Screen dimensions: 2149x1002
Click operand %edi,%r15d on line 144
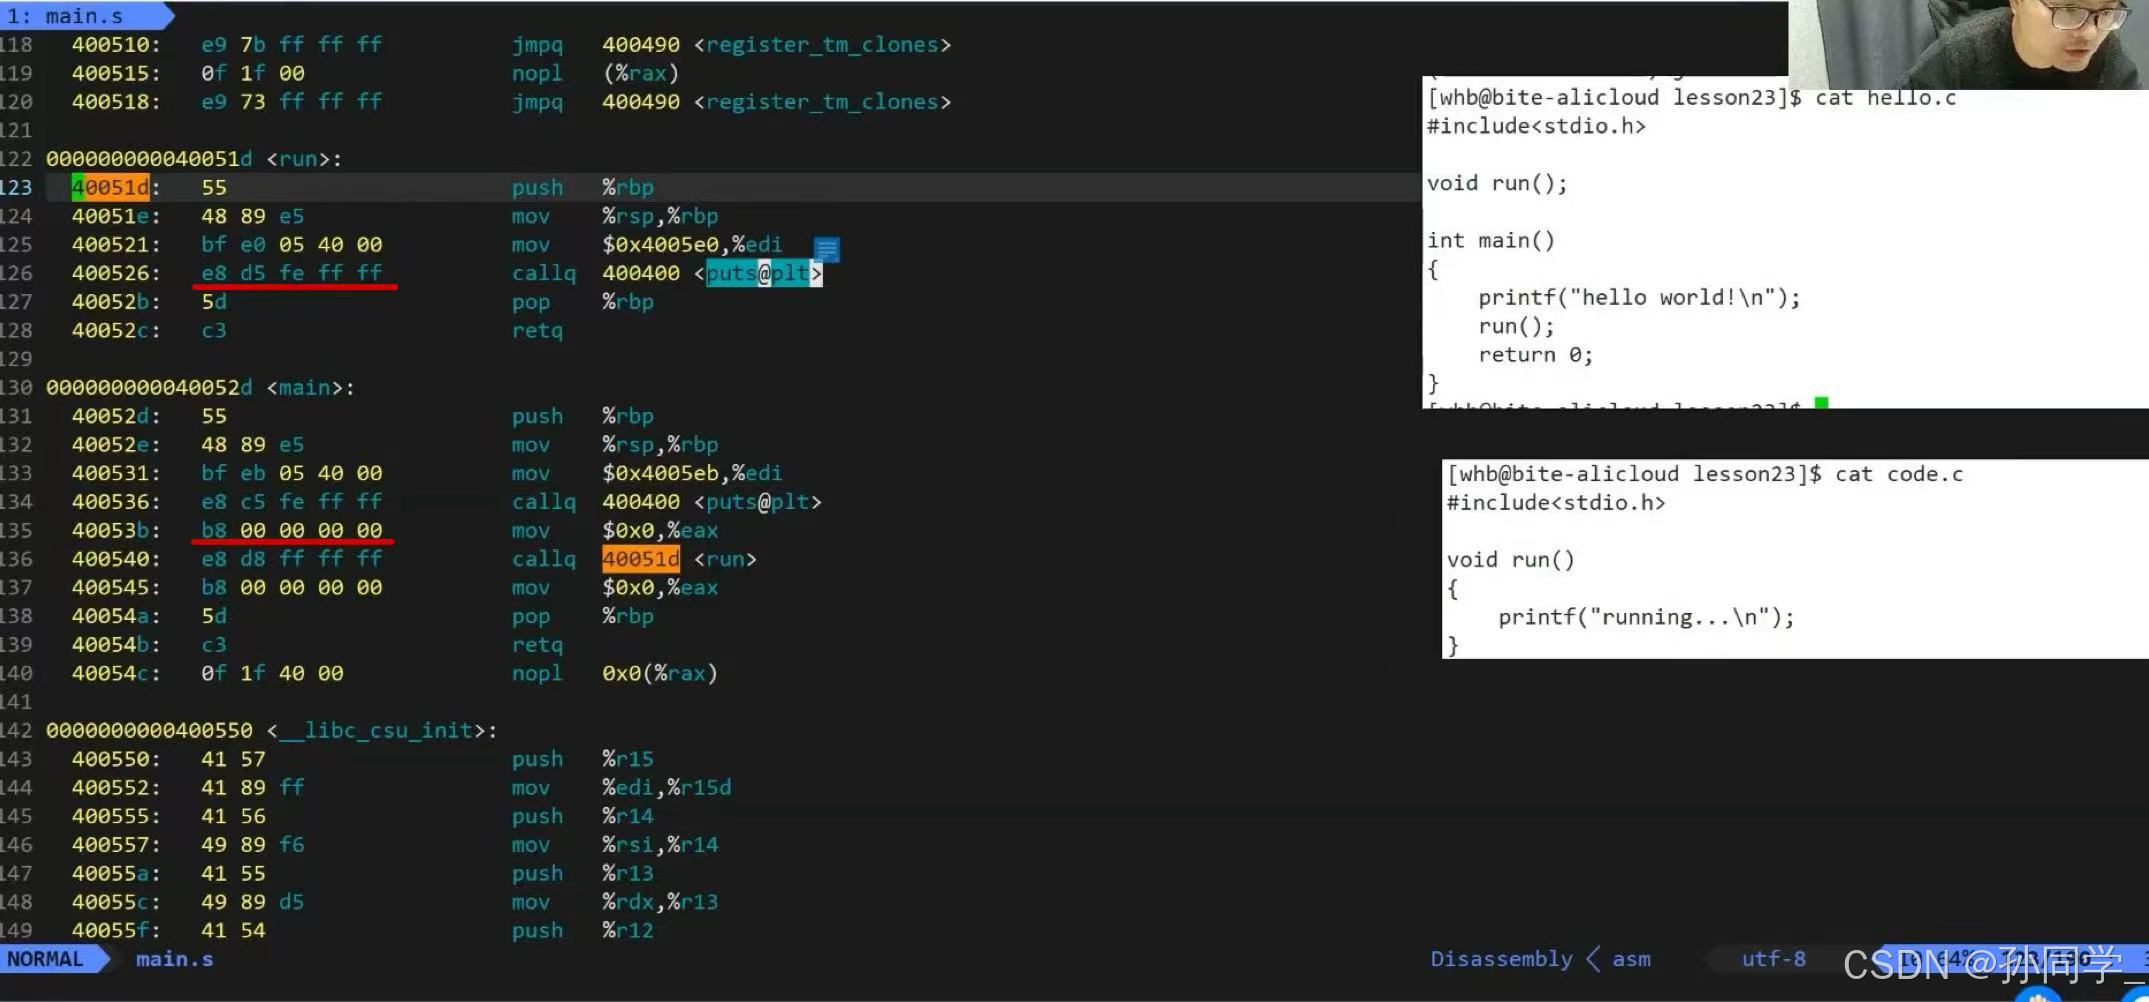666,787
